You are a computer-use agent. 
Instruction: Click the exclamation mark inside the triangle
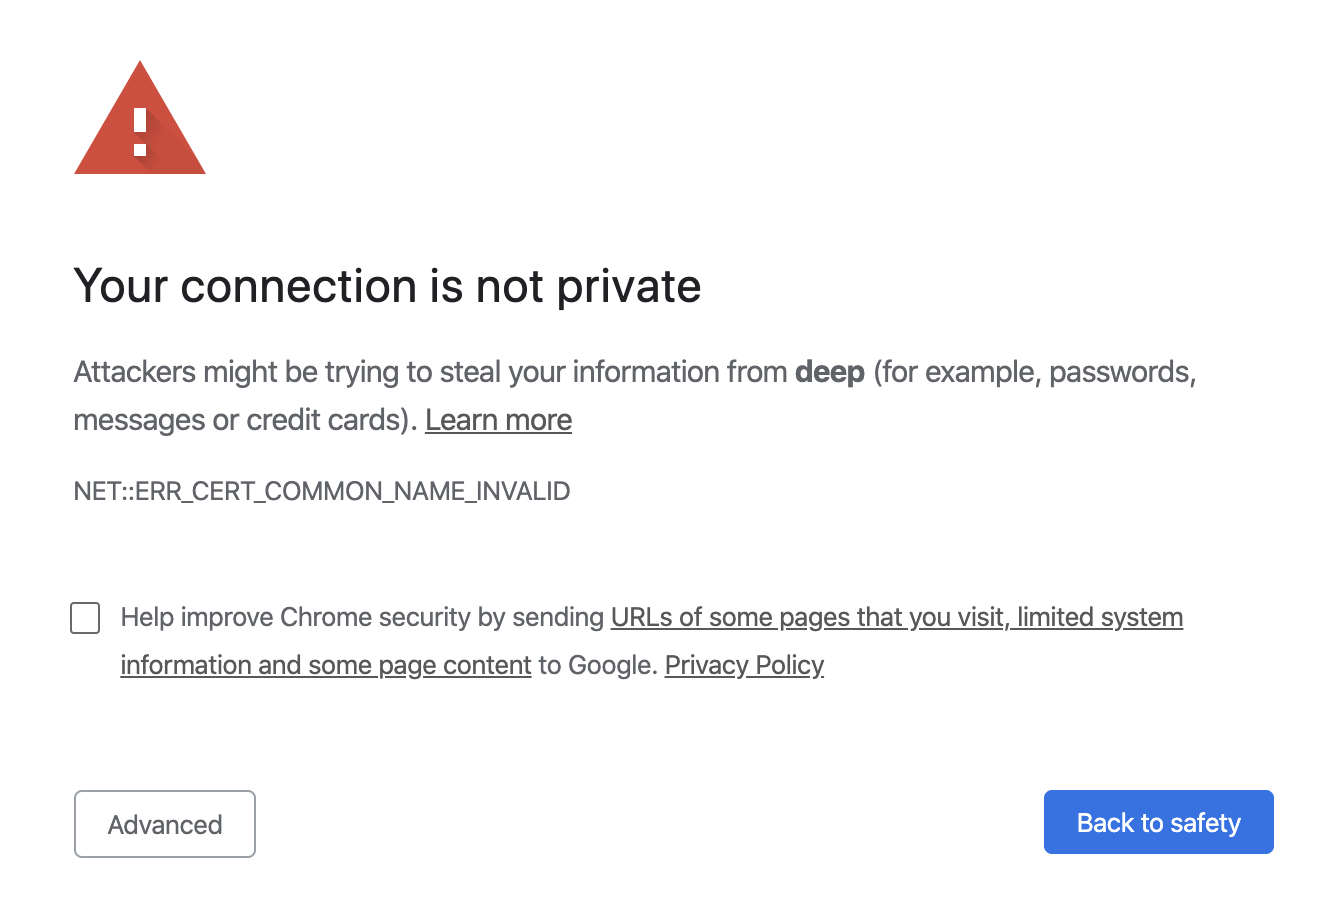click(139, 130)
